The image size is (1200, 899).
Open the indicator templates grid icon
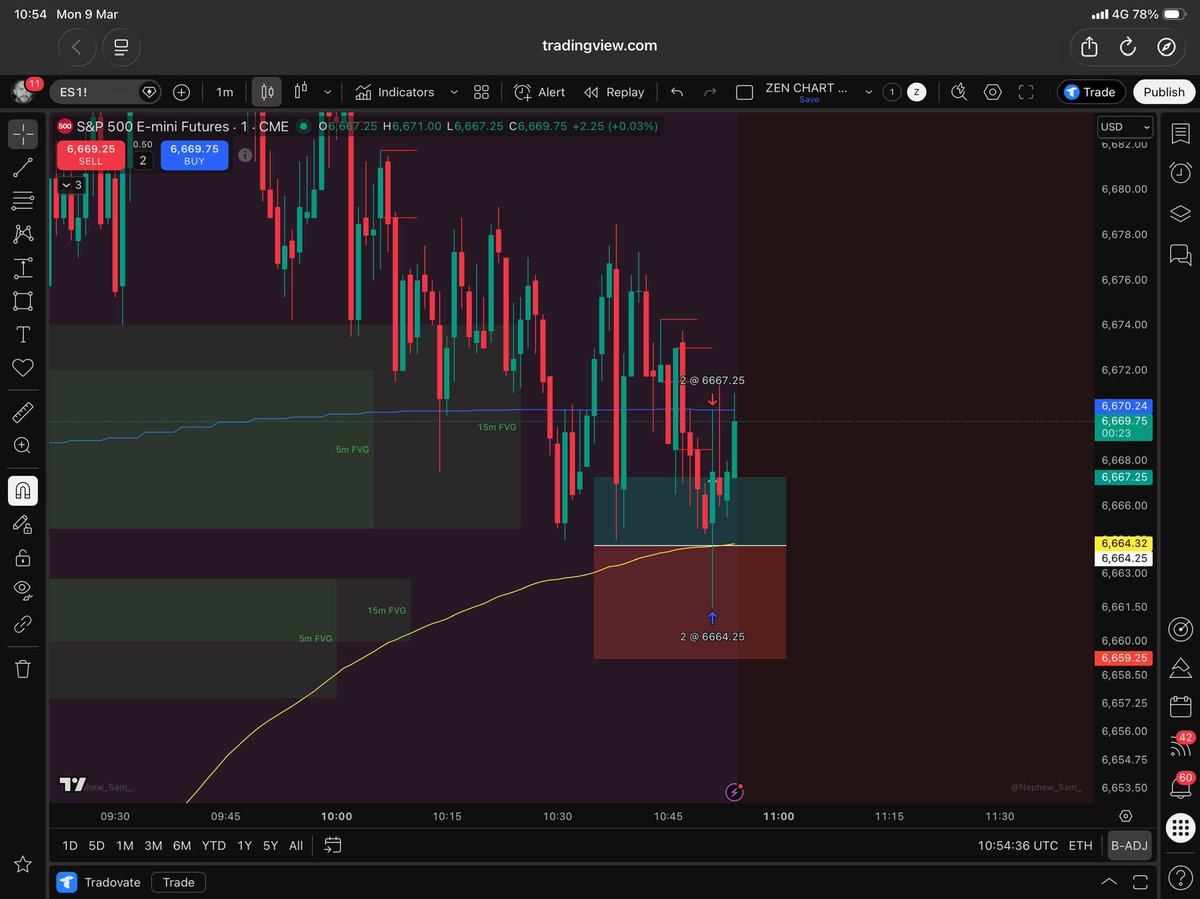tap(481, 92)
